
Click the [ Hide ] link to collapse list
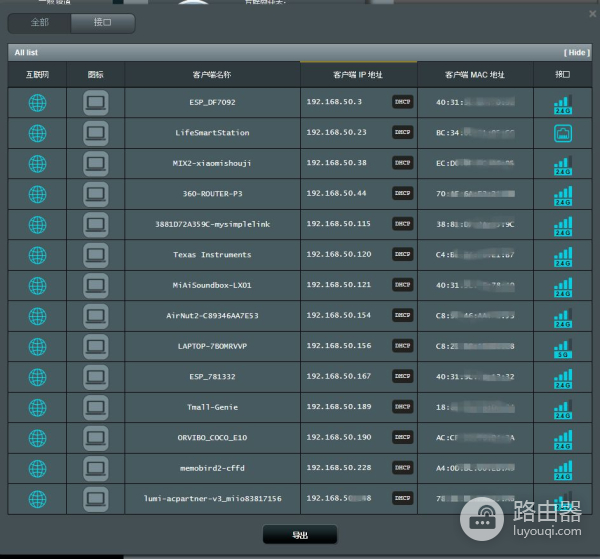click(x=577, y=52)
